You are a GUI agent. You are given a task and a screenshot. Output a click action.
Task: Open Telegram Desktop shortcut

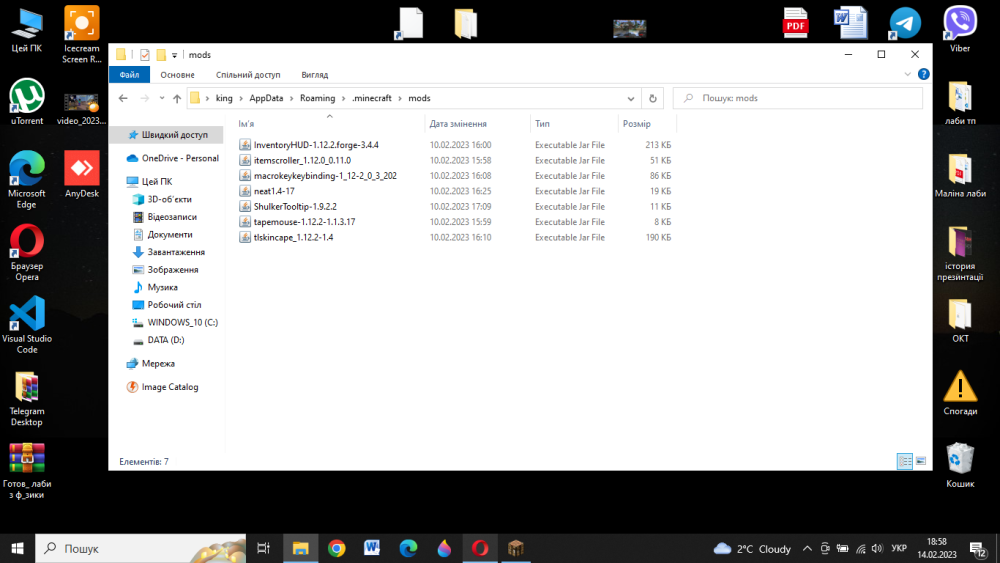click(27, 398)
